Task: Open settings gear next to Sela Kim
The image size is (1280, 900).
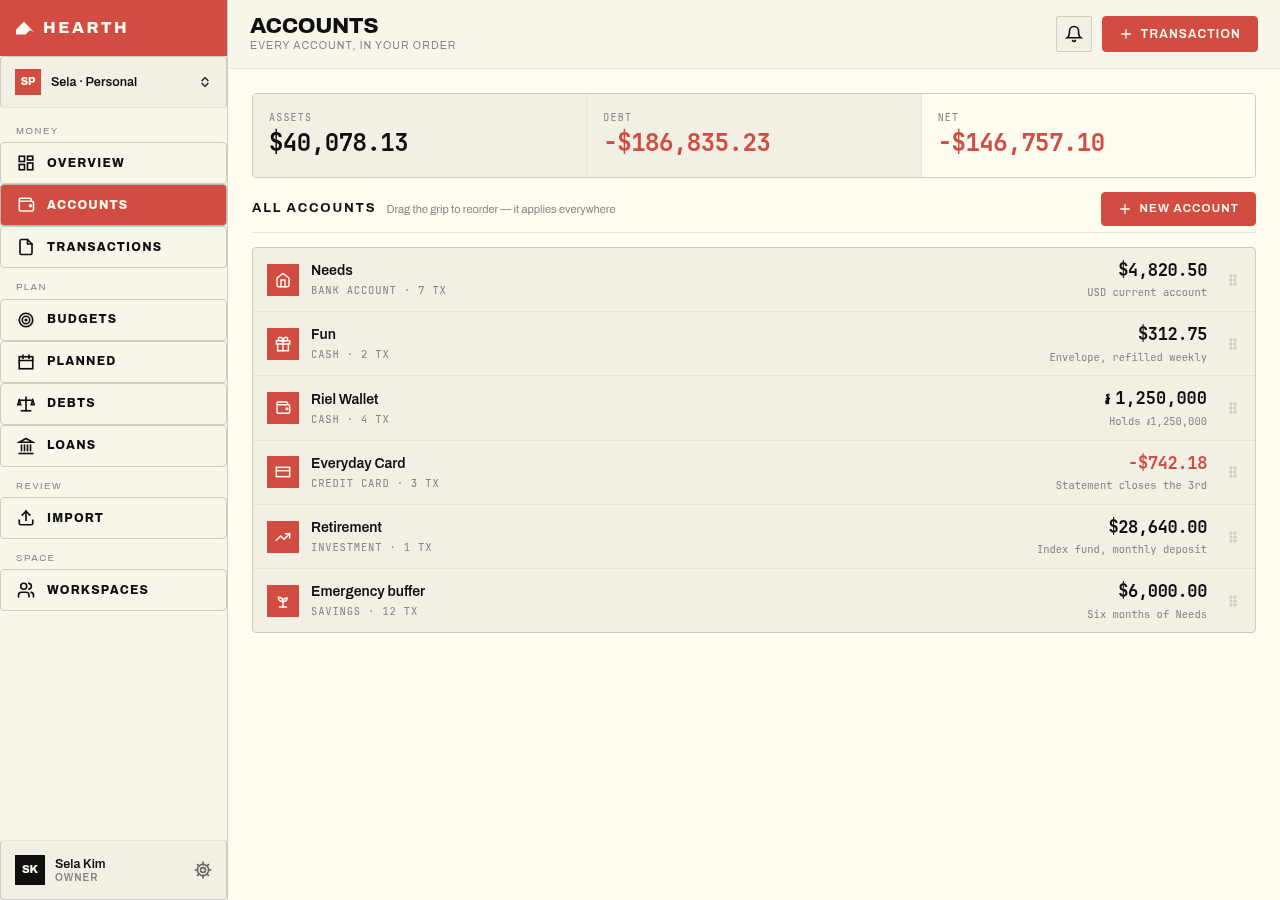Action: (x=203, y=870)
